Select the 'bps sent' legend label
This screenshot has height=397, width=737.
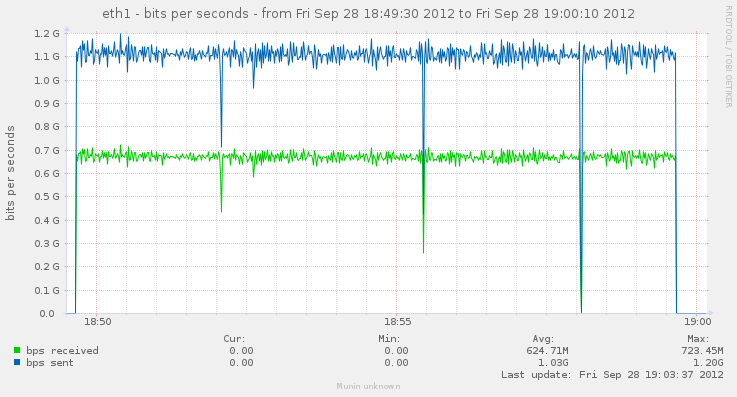(50, 363)
